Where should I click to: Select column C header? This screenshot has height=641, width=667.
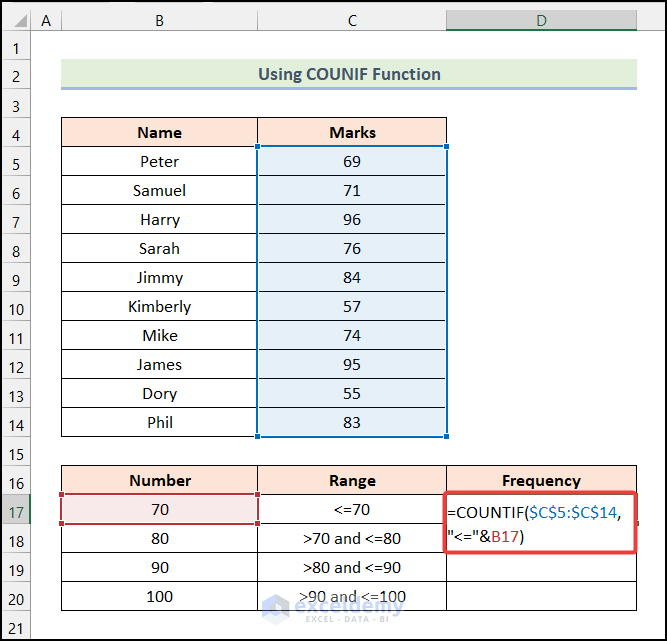point(352,20)
